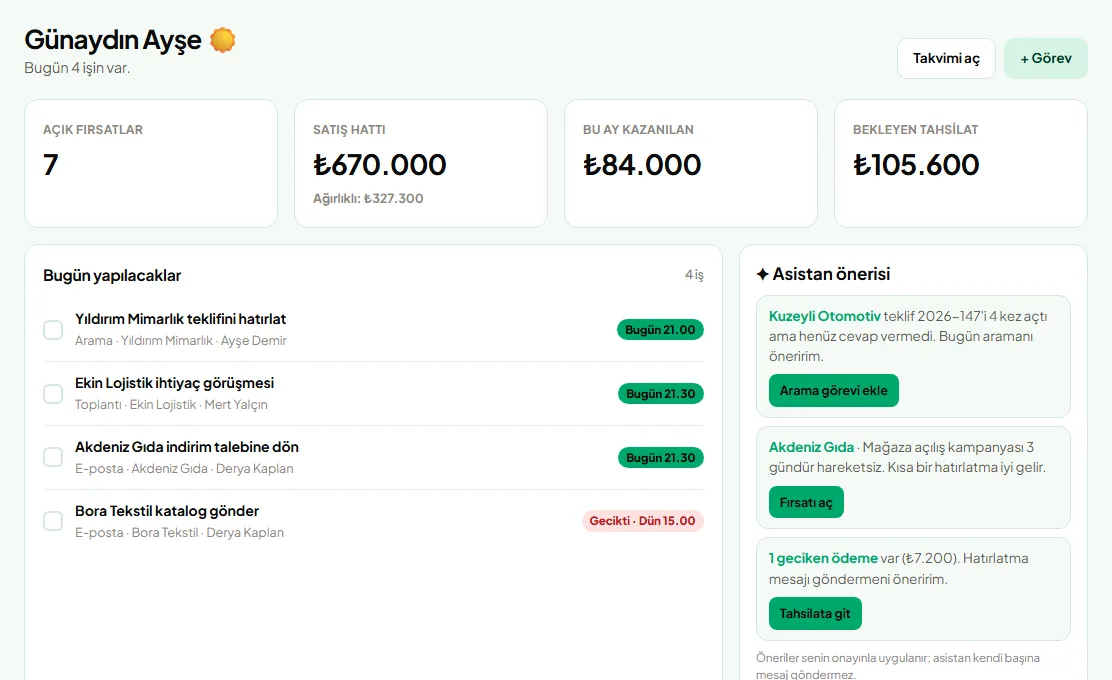Click the Bugün 21.00 badge on Yıldırım Mimarlık
This screenshot has height=680, width=1112.
660,330
